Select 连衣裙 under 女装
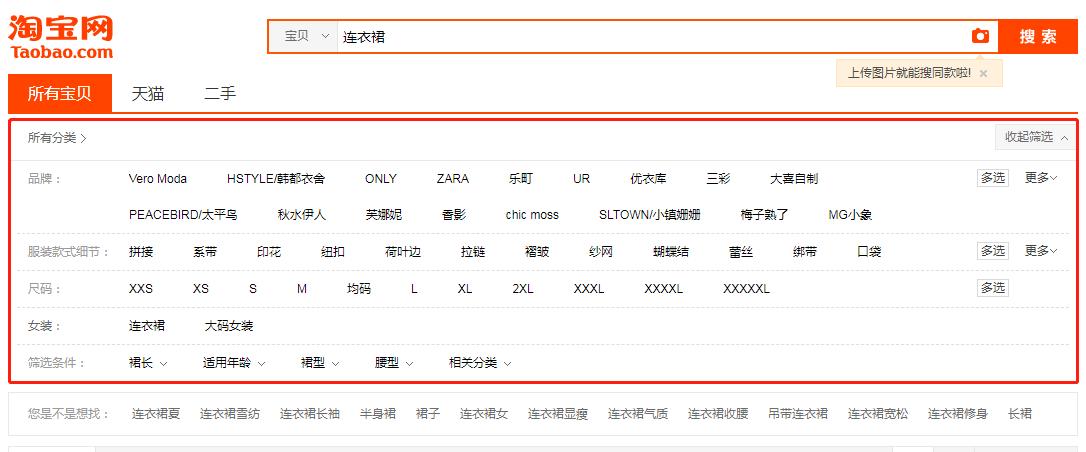Screen dimensions: 1086x452 (147, 325)
